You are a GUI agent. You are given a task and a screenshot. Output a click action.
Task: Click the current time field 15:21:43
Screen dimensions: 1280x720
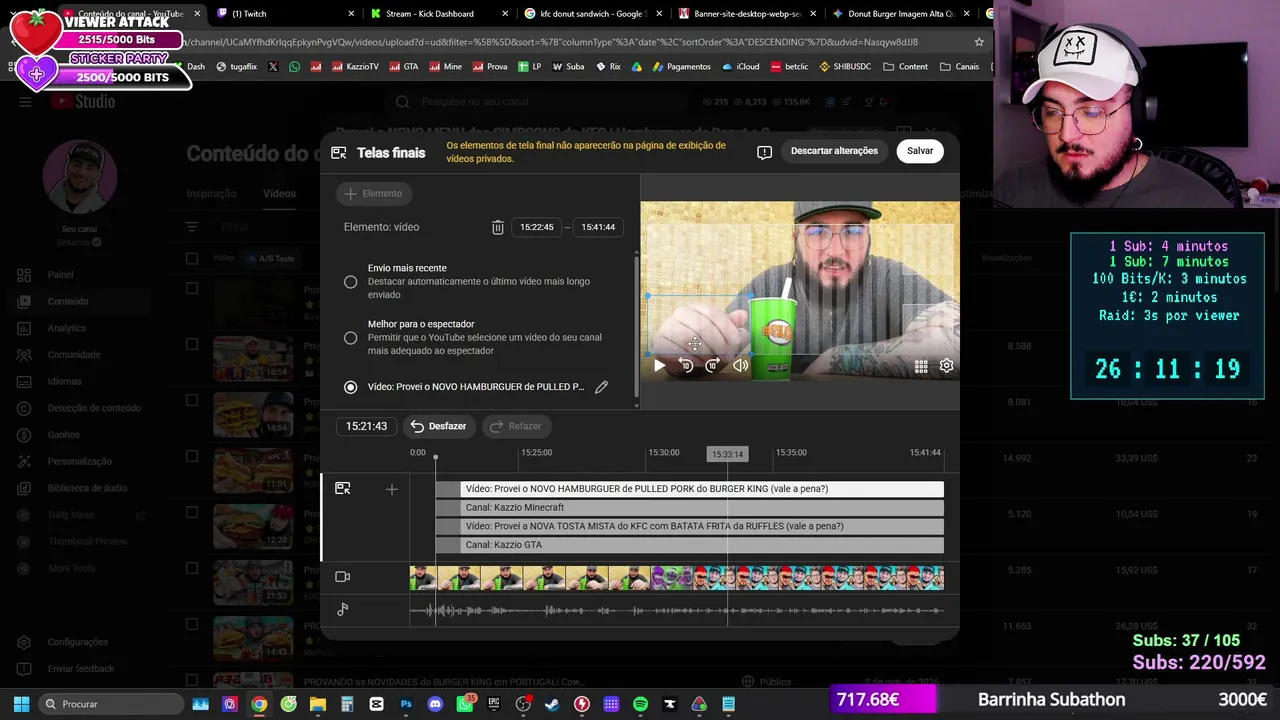click(x=366, y=426)
